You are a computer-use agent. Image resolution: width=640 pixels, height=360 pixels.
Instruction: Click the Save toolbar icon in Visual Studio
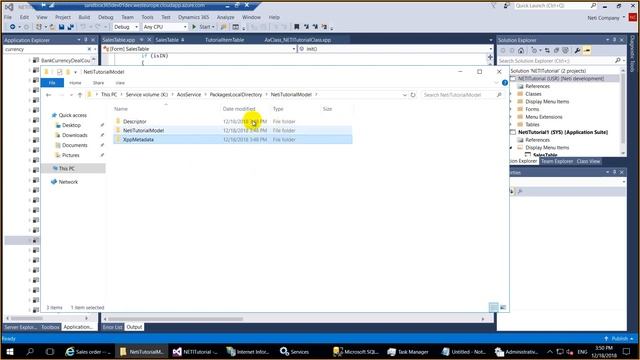tap(61, 27)
